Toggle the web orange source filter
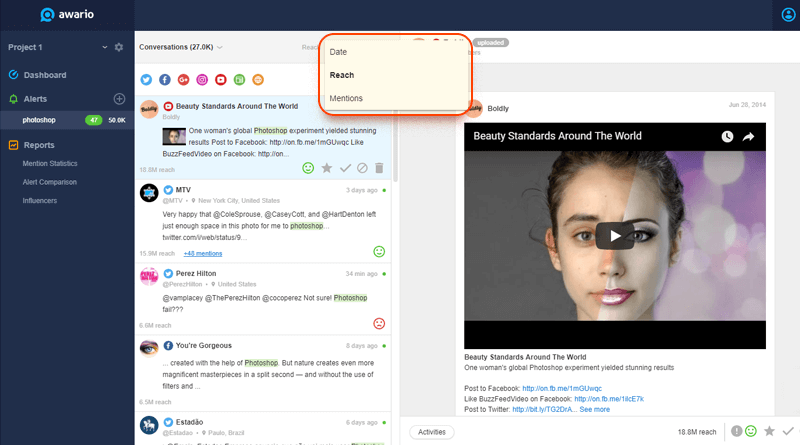The image size is (800, 445). [258, 80]
